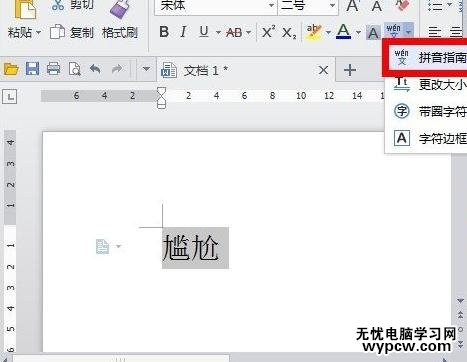The height and width of the screenshot is (362, 467).
Task: Close the 文档 1 tab with X
Action: pyautogui.click(x=323, y=70)
